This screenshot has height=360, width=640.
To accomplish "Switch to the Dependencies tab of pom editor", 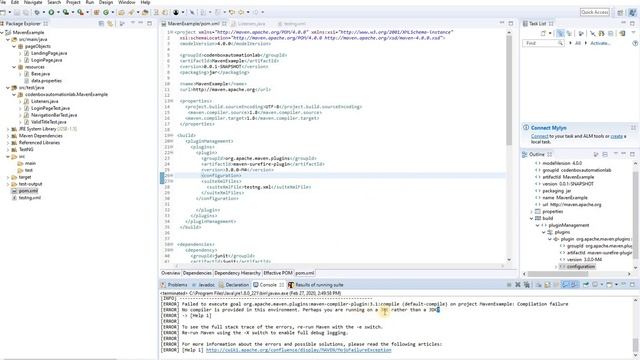I will click(197, 273).
